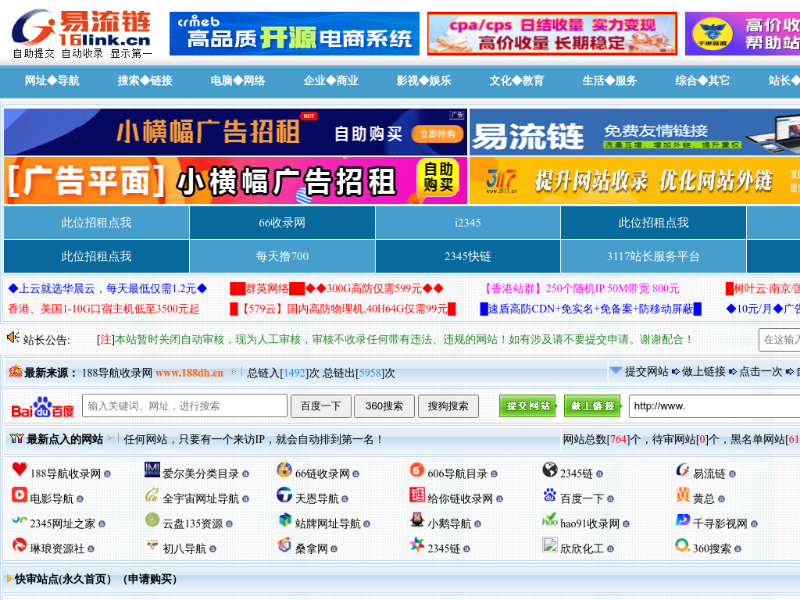Open the 影视◆娱乐 menu
The height and width of the screenshot is (600, 800).
click(423, 81)
